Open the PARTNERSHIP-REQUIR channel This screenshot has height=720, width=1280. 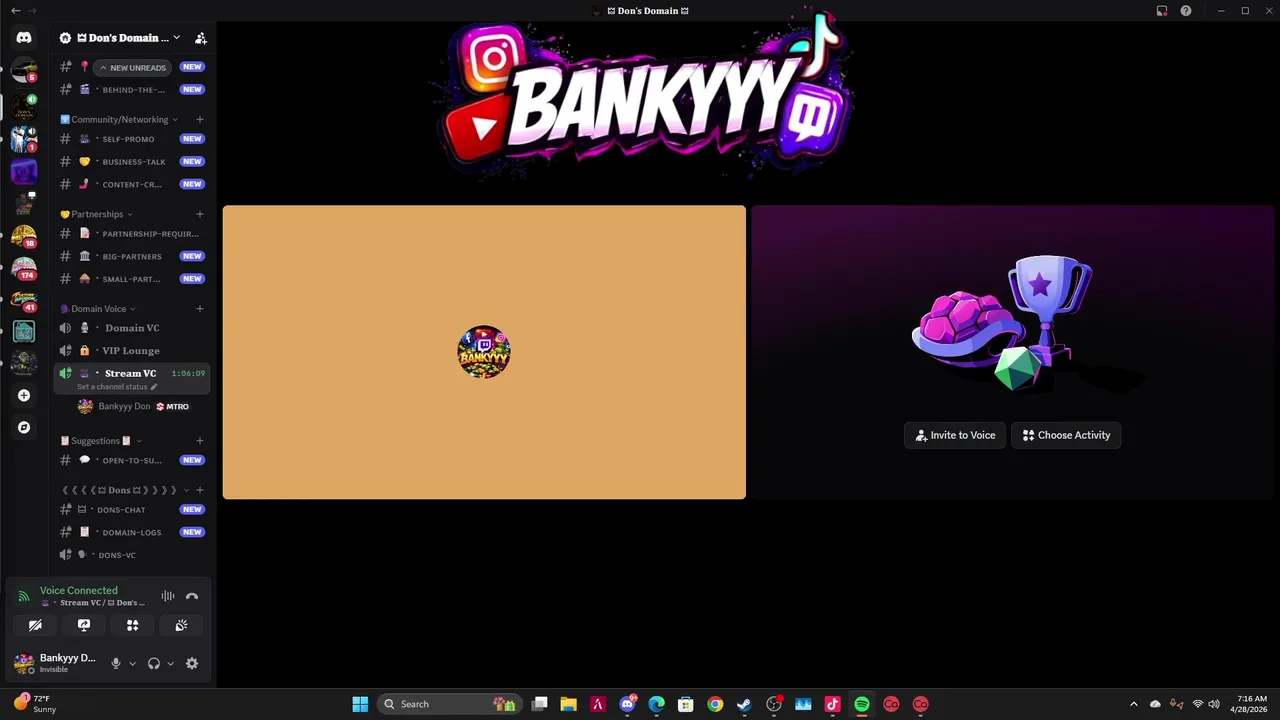click(131, 233)
